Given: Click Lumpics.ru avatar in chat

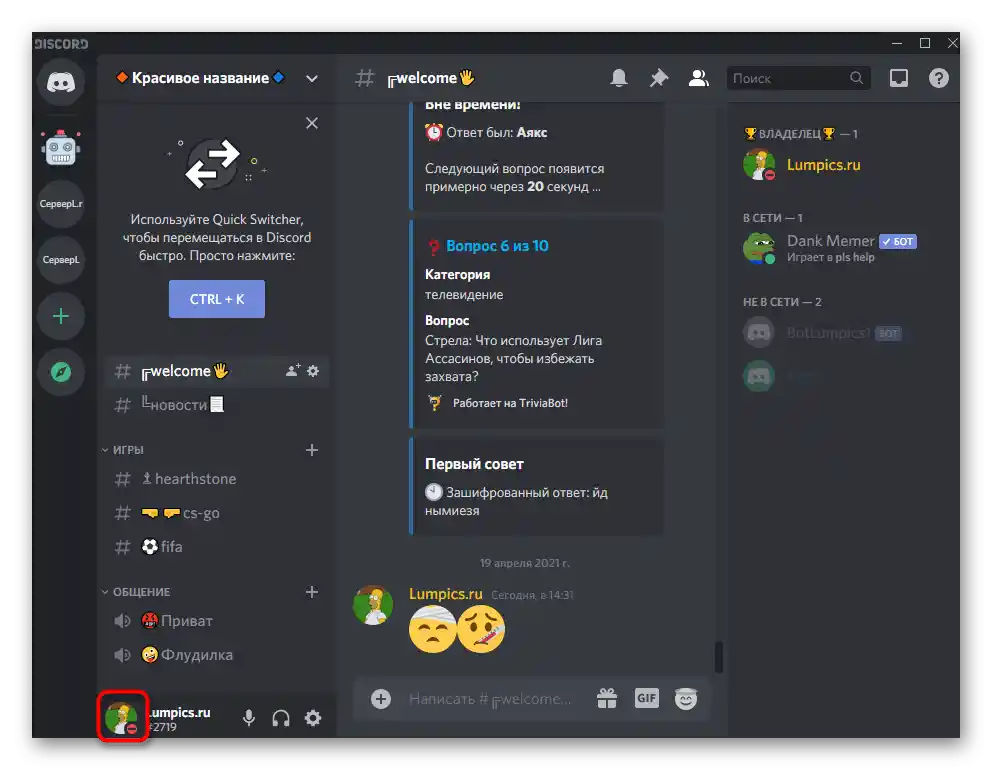Looking at the screenshot, I should (373, 605).
